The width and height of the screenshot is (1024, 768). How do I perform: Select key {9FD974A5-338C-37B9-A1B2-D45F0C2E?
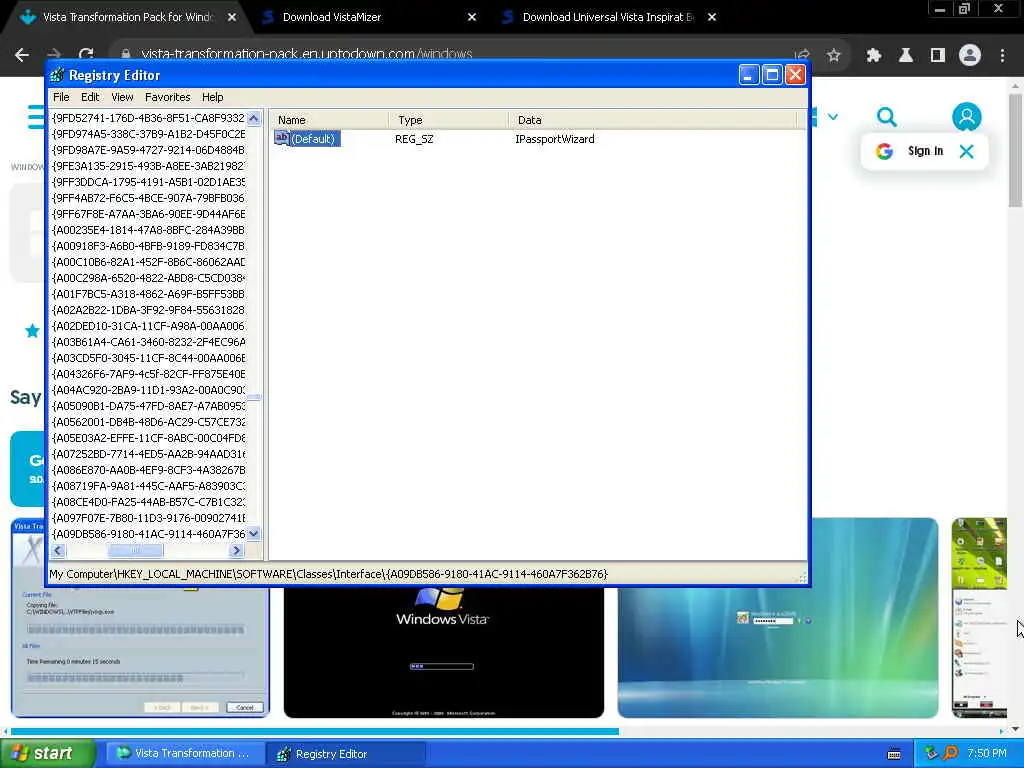pyautogui.click(x=148, y=134)
